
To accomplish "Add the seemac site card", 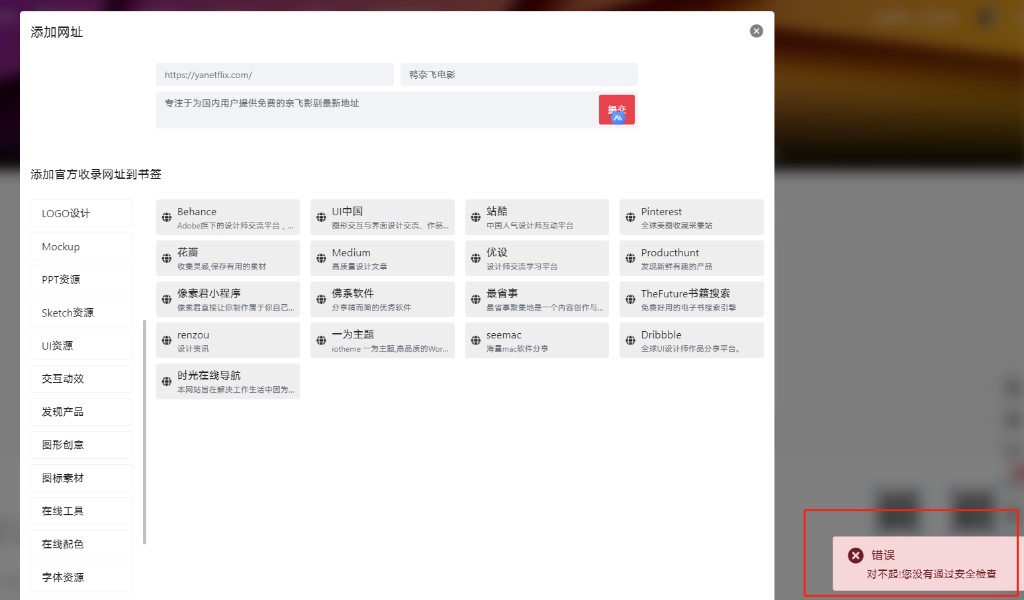I will pyautogui.click(x=537, y=341).
